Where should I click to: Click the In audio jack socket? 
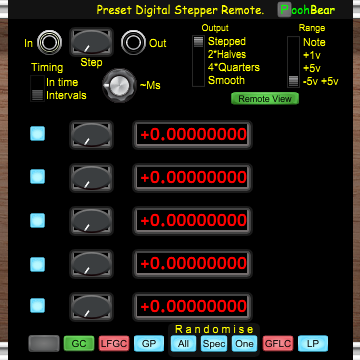(x=49, y=42)
